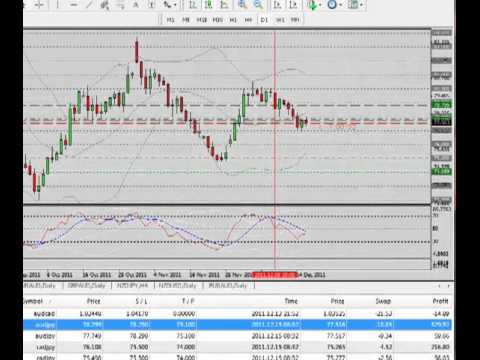
Task: Expand the Indicators dropdown arrow
Action: pyautogui.click(x=320, y=5)
